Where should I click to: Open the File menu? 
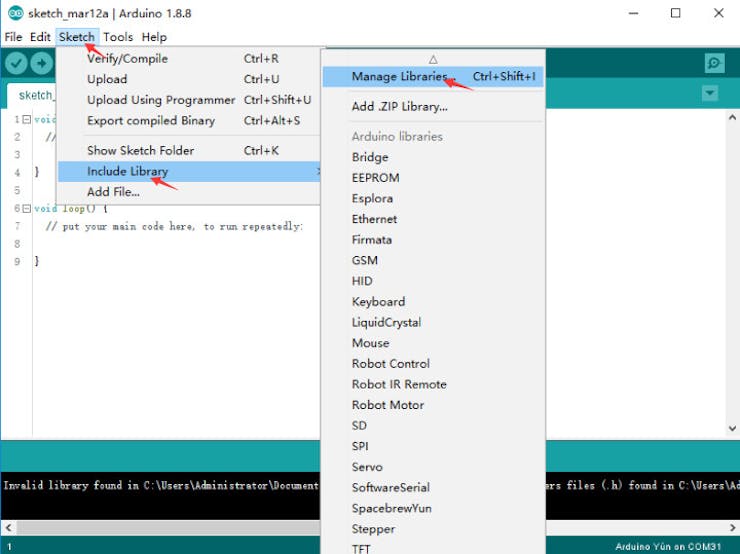click(13, 37)
